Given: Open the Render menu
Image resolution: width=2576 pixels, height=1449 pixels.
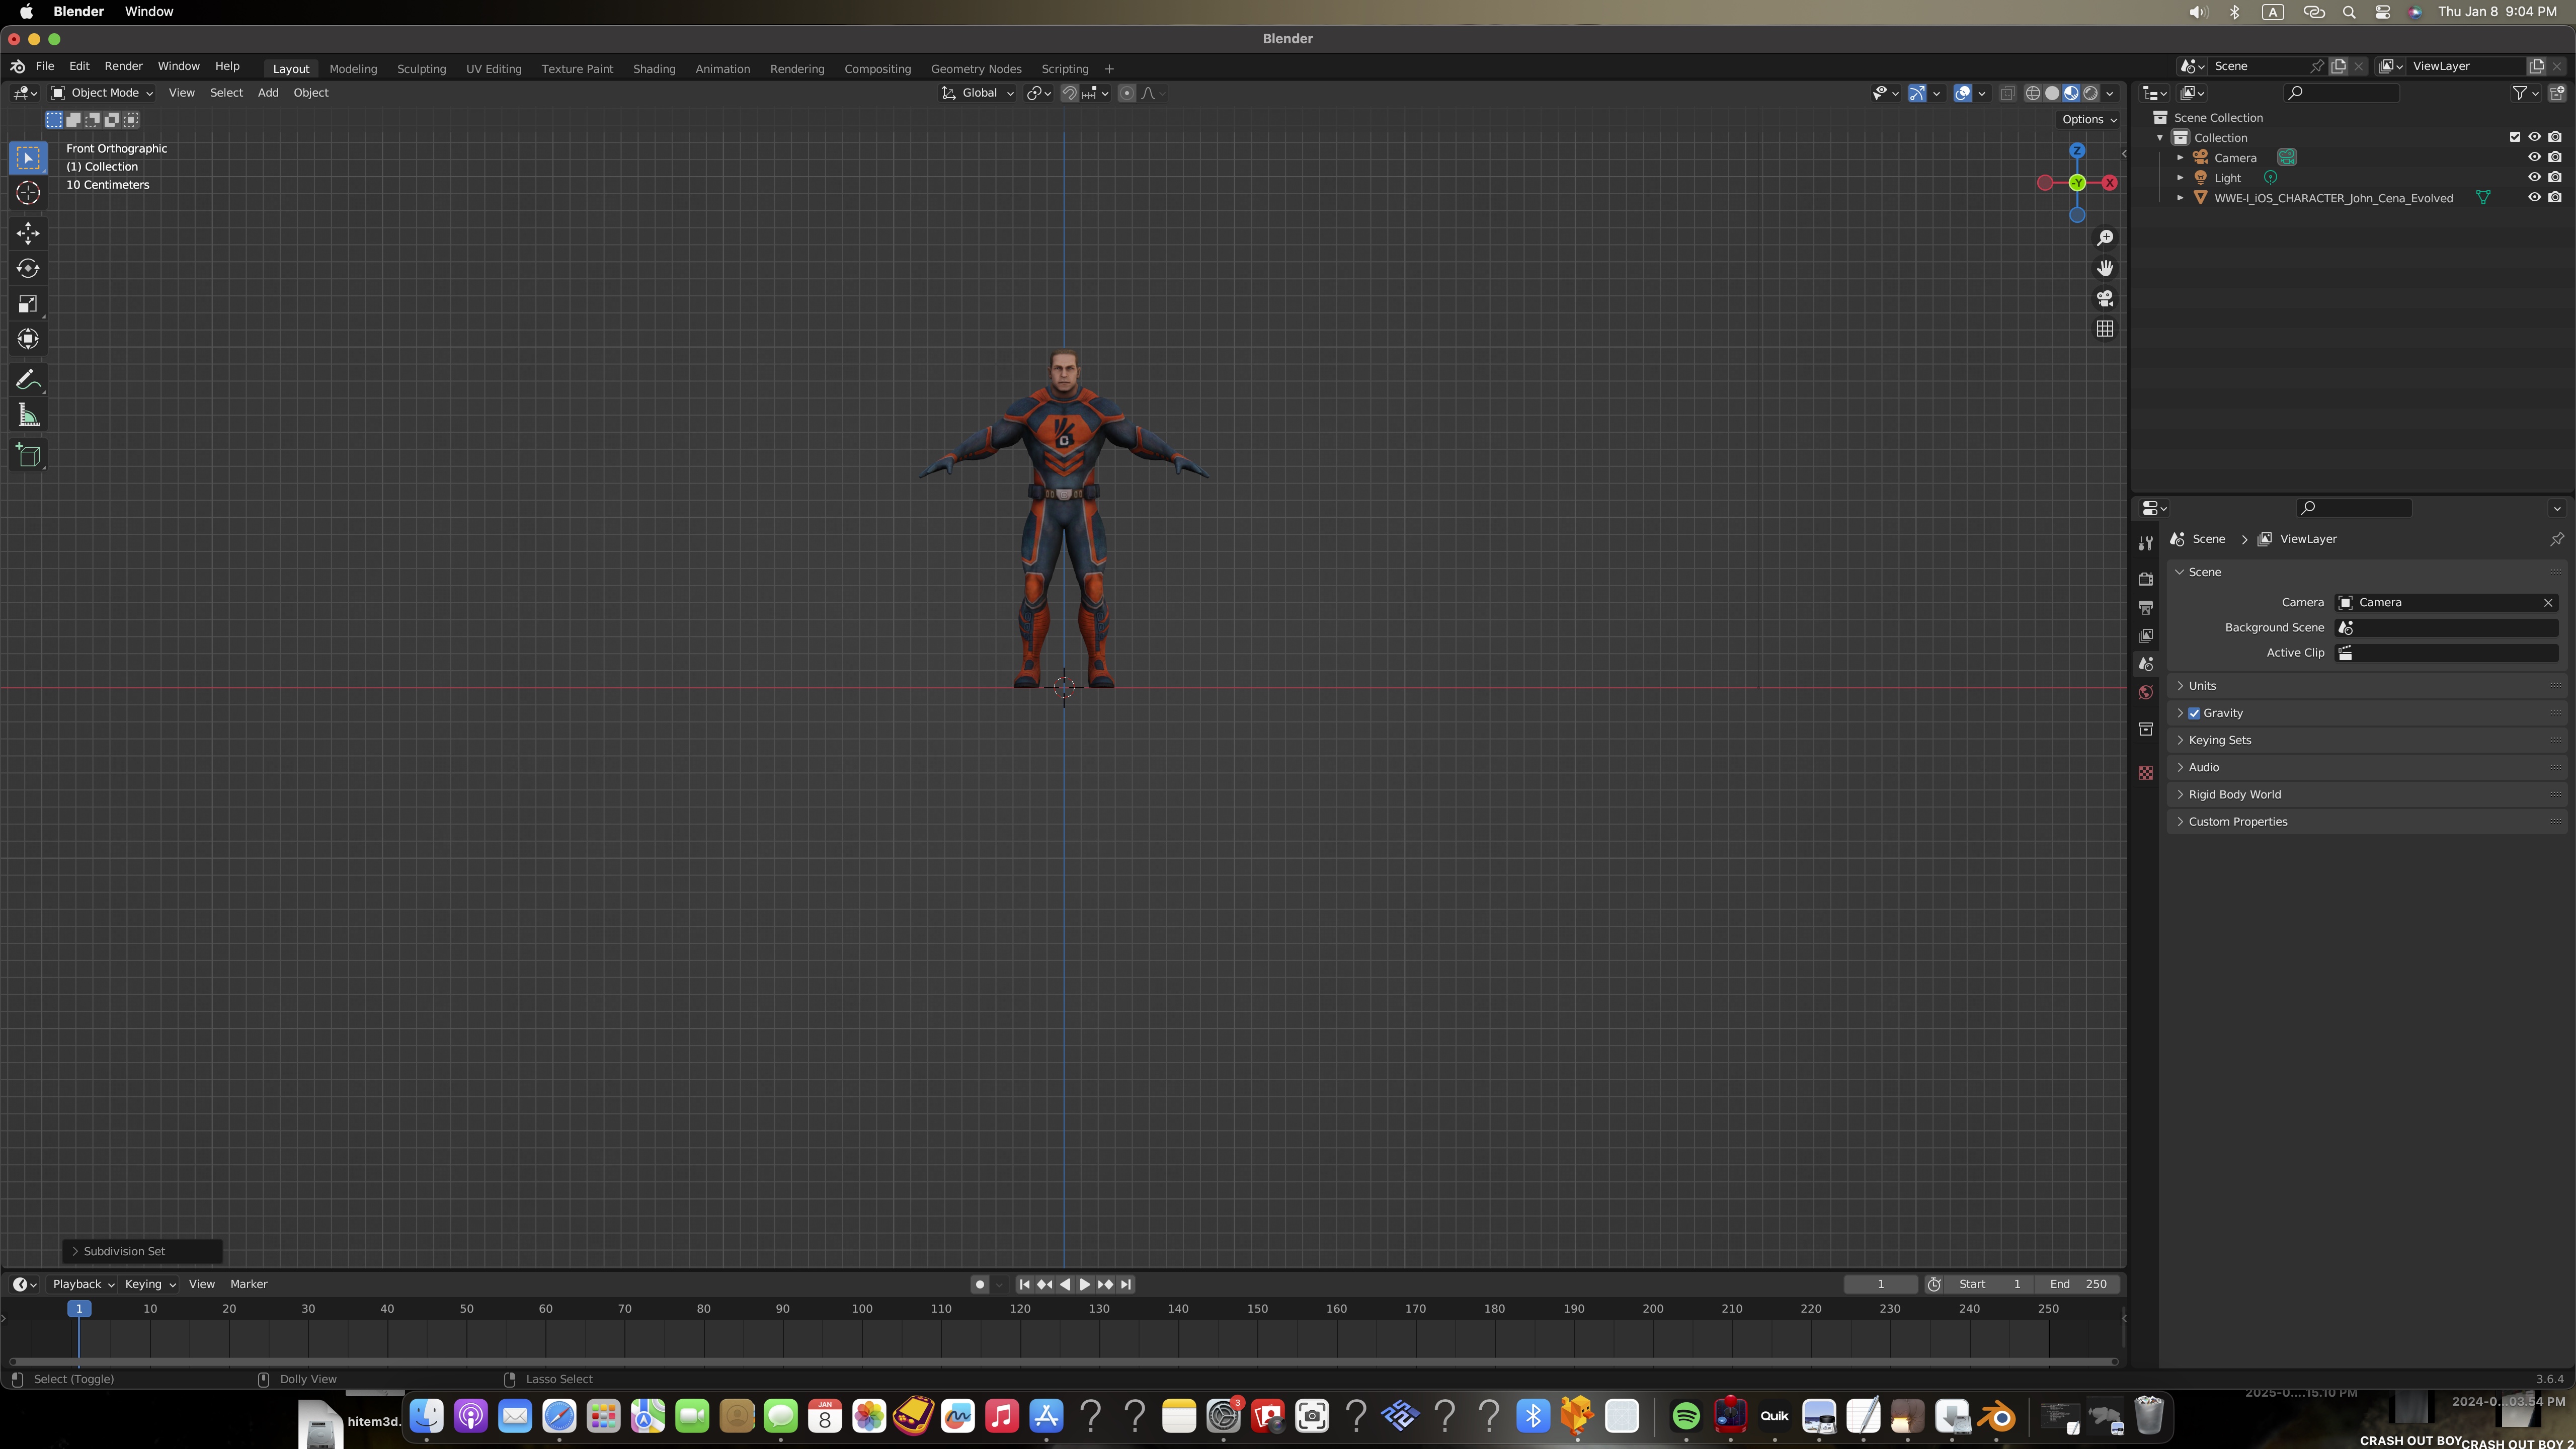Looking at the screenshot, I should [124, 66].
